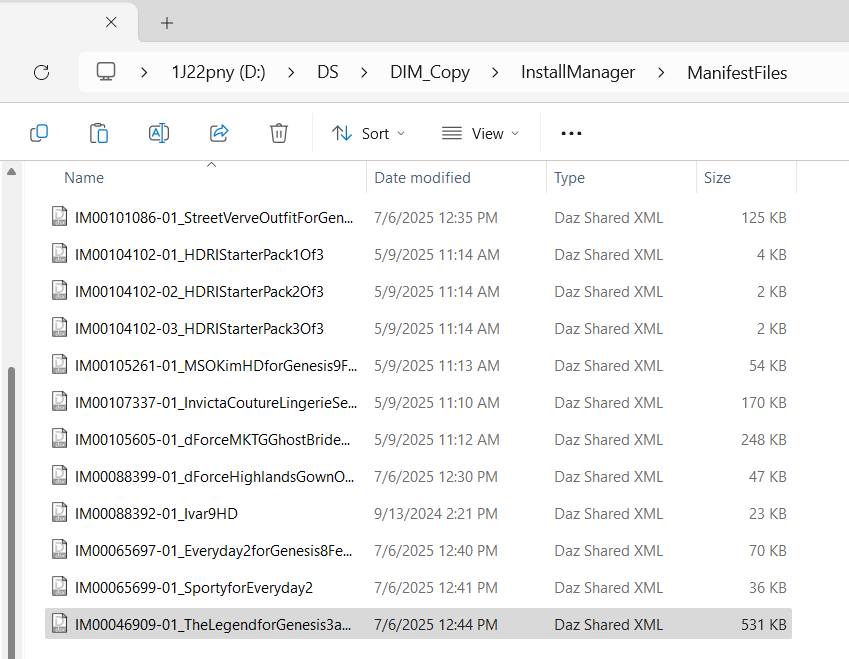The image size is (849, 659).
Task: Click the This PC monitor icon
Action: point(106,71)
